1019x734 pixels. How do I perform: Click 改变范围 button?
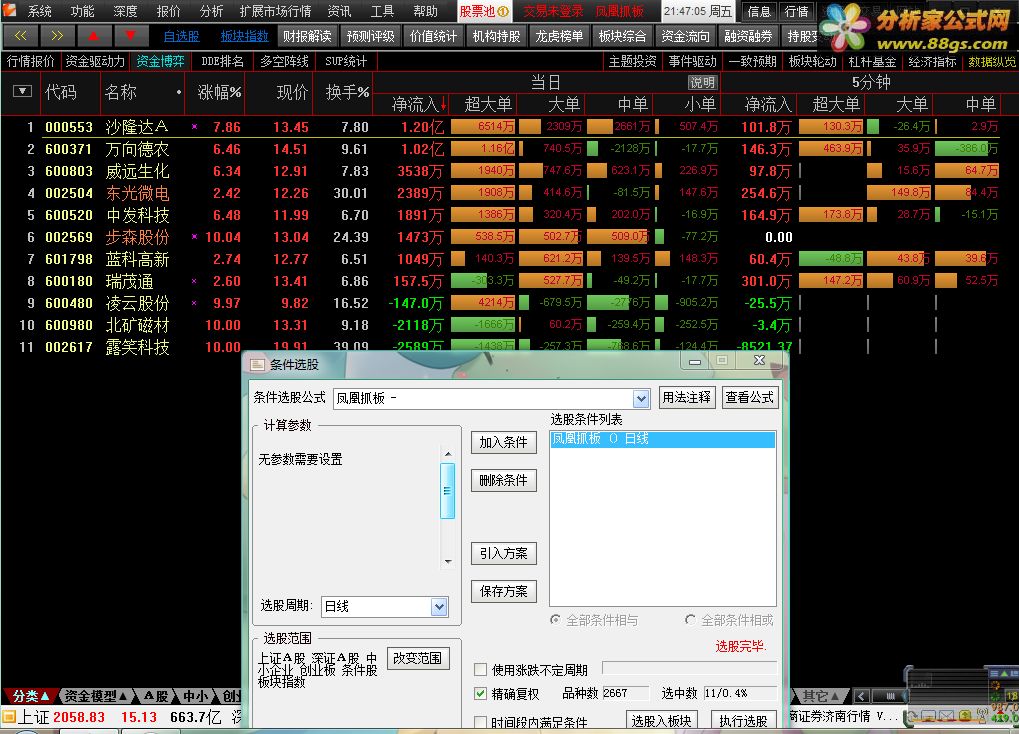point(417,658)
